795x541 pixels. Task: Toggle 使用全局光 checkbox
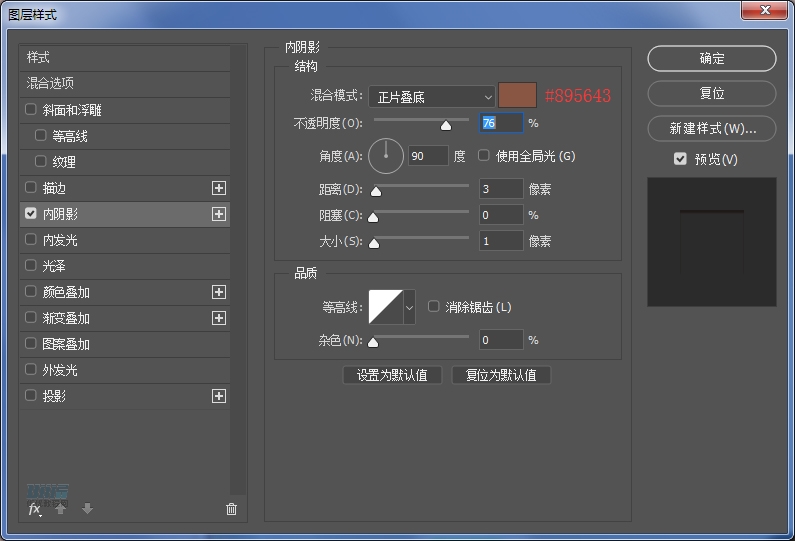tap(484, 156)
